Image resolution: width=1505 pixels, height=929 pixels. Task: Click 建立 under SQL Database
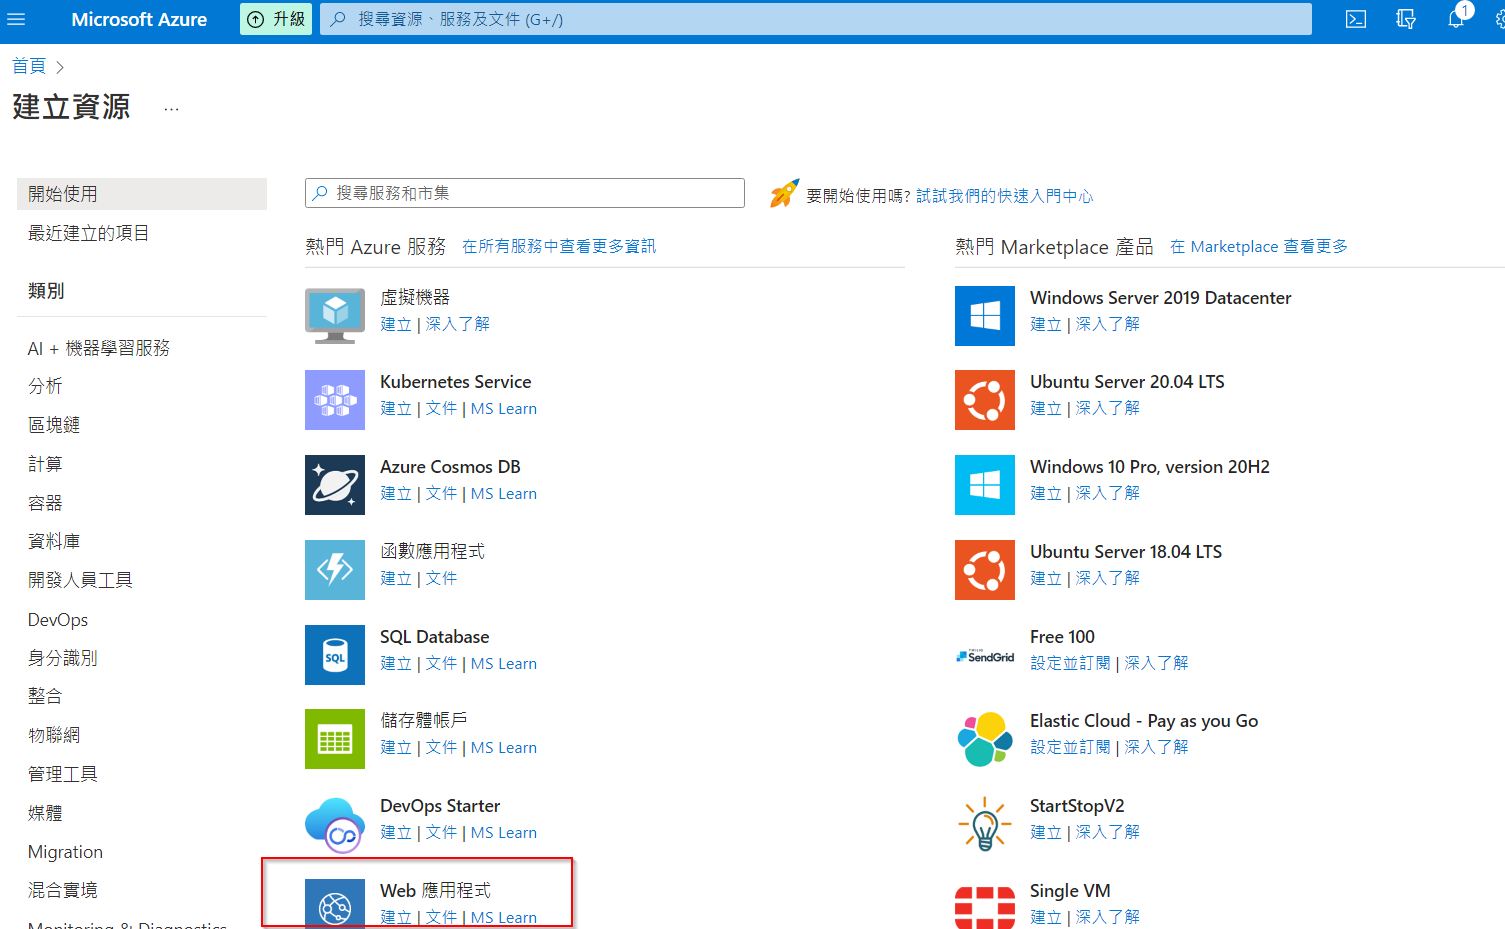click(x=396, y=663)
